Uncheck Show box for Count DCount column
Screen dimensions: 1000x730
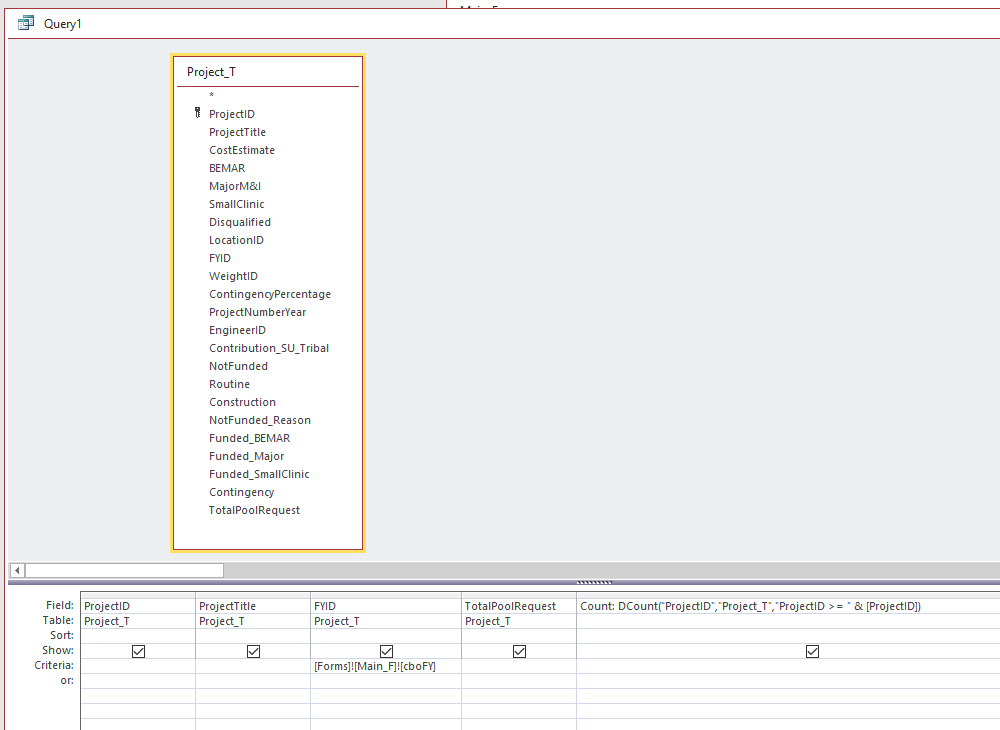click(812, 651)
